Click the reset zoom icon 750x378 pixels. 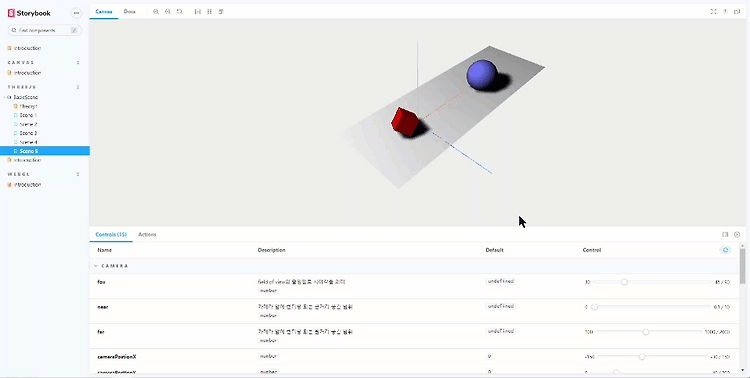[x=179, y=11]
